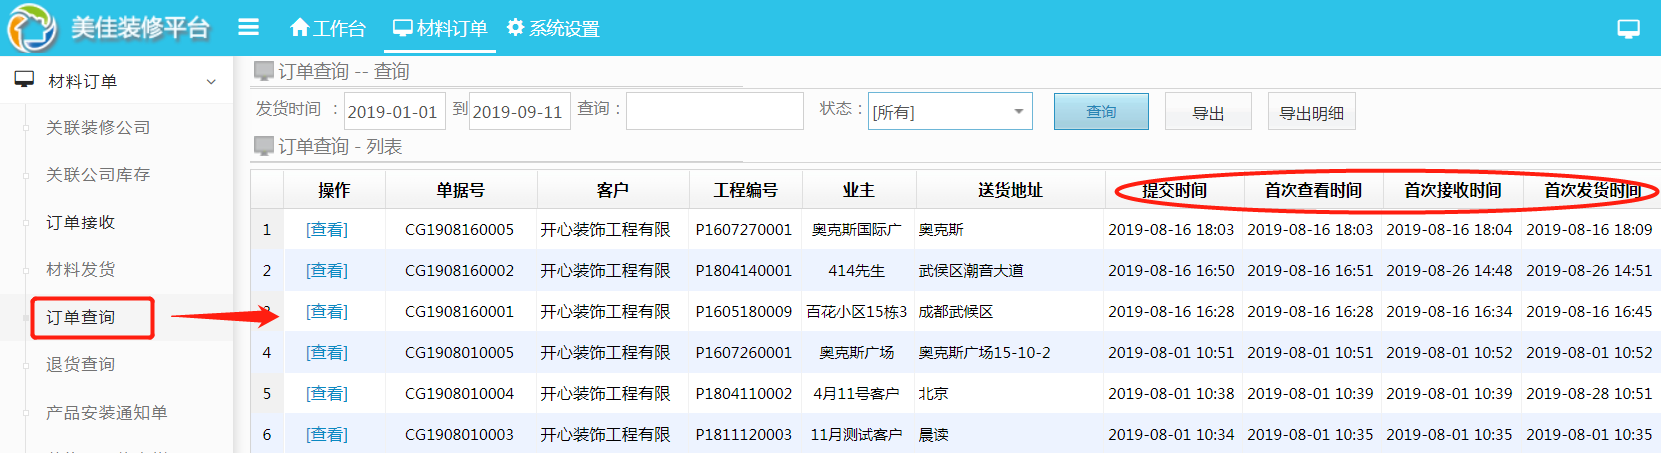Switch to the 材料订单 top tab

coord(440,28)
